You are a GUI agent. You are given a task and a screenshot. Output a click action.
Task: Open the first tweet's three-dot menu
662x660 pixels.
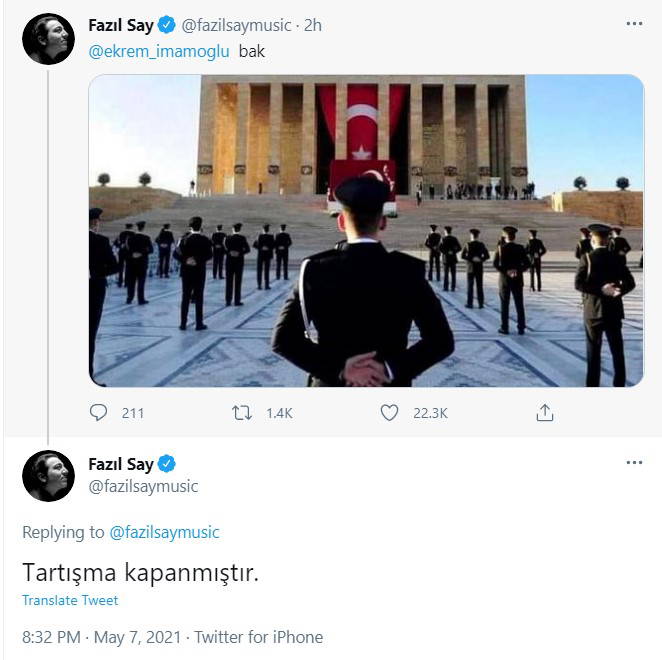(x=633, y=22)
